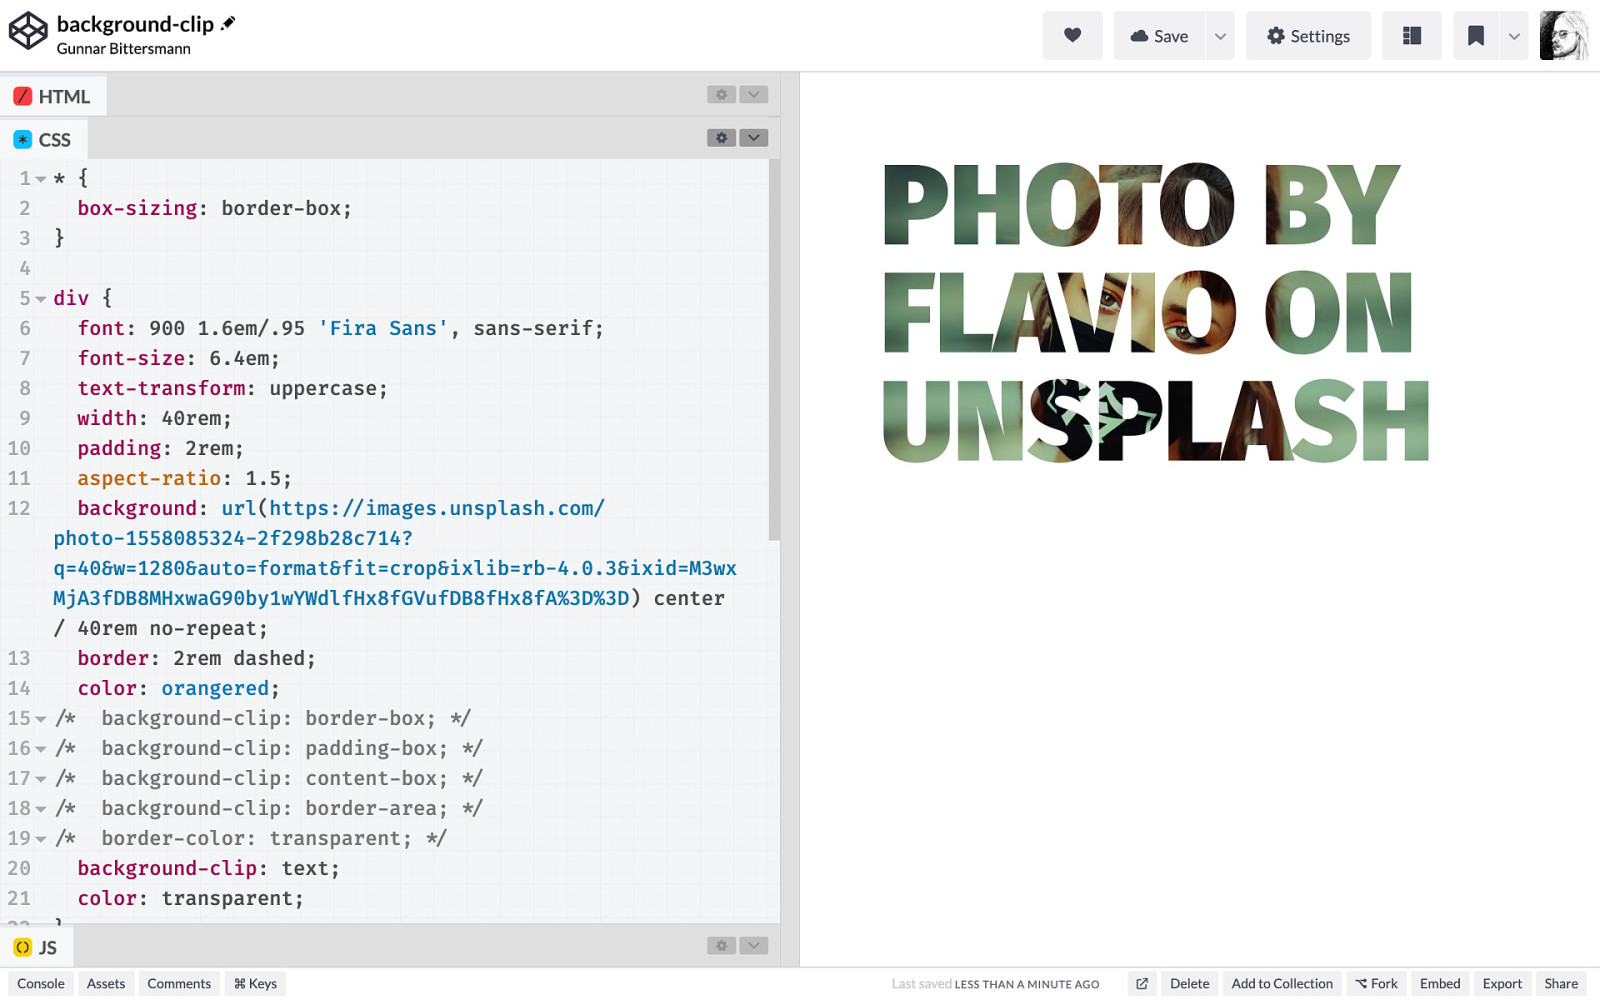
Task: Click 'Fira Sans' font string on line 6
Action: 383,328
